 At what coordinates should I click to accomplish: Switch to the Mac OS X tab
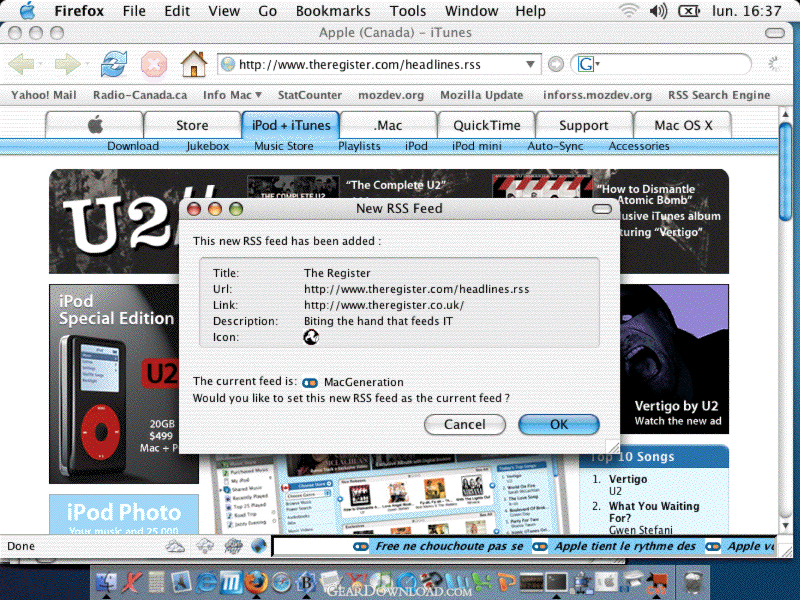[x=683, y=125]
